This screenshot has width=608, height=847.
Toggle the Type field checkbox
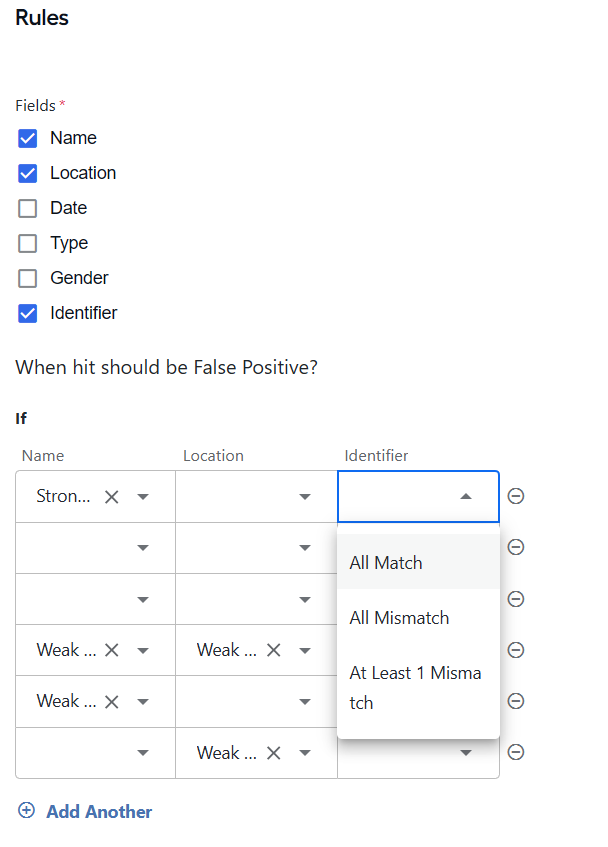[x=28, y=243]
